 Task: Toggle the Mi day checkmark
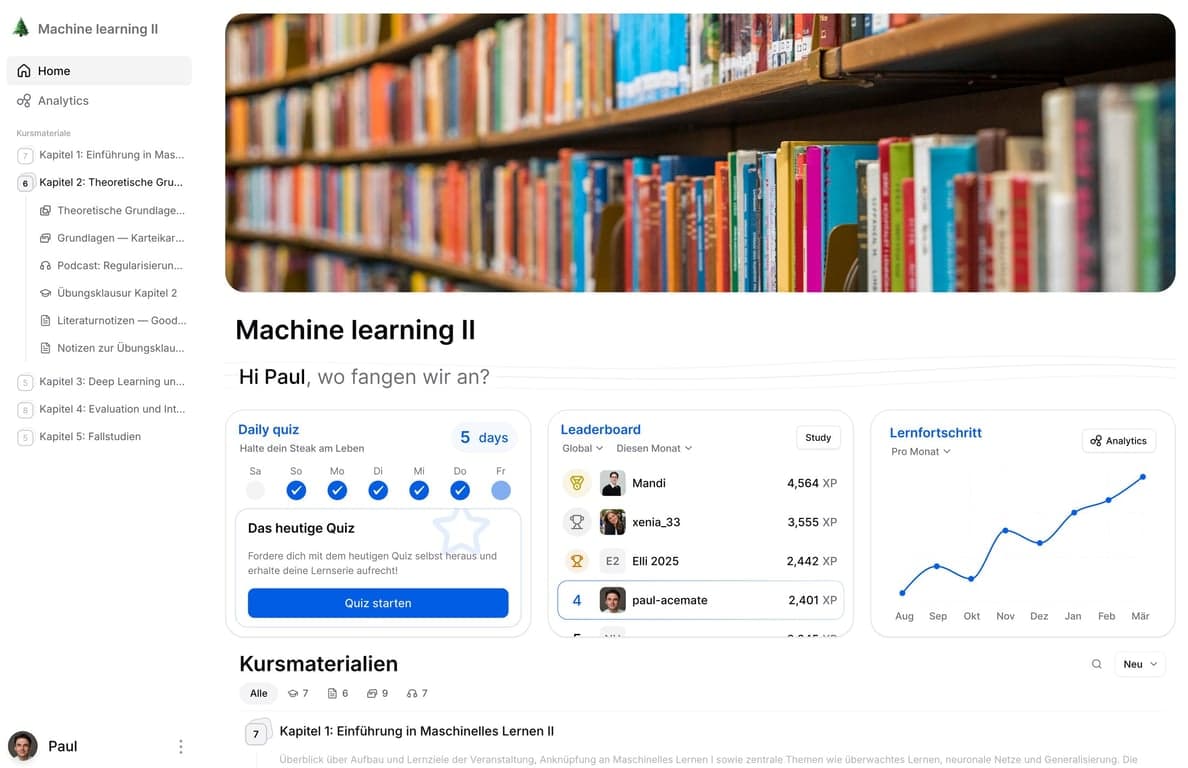pos(419,491)
